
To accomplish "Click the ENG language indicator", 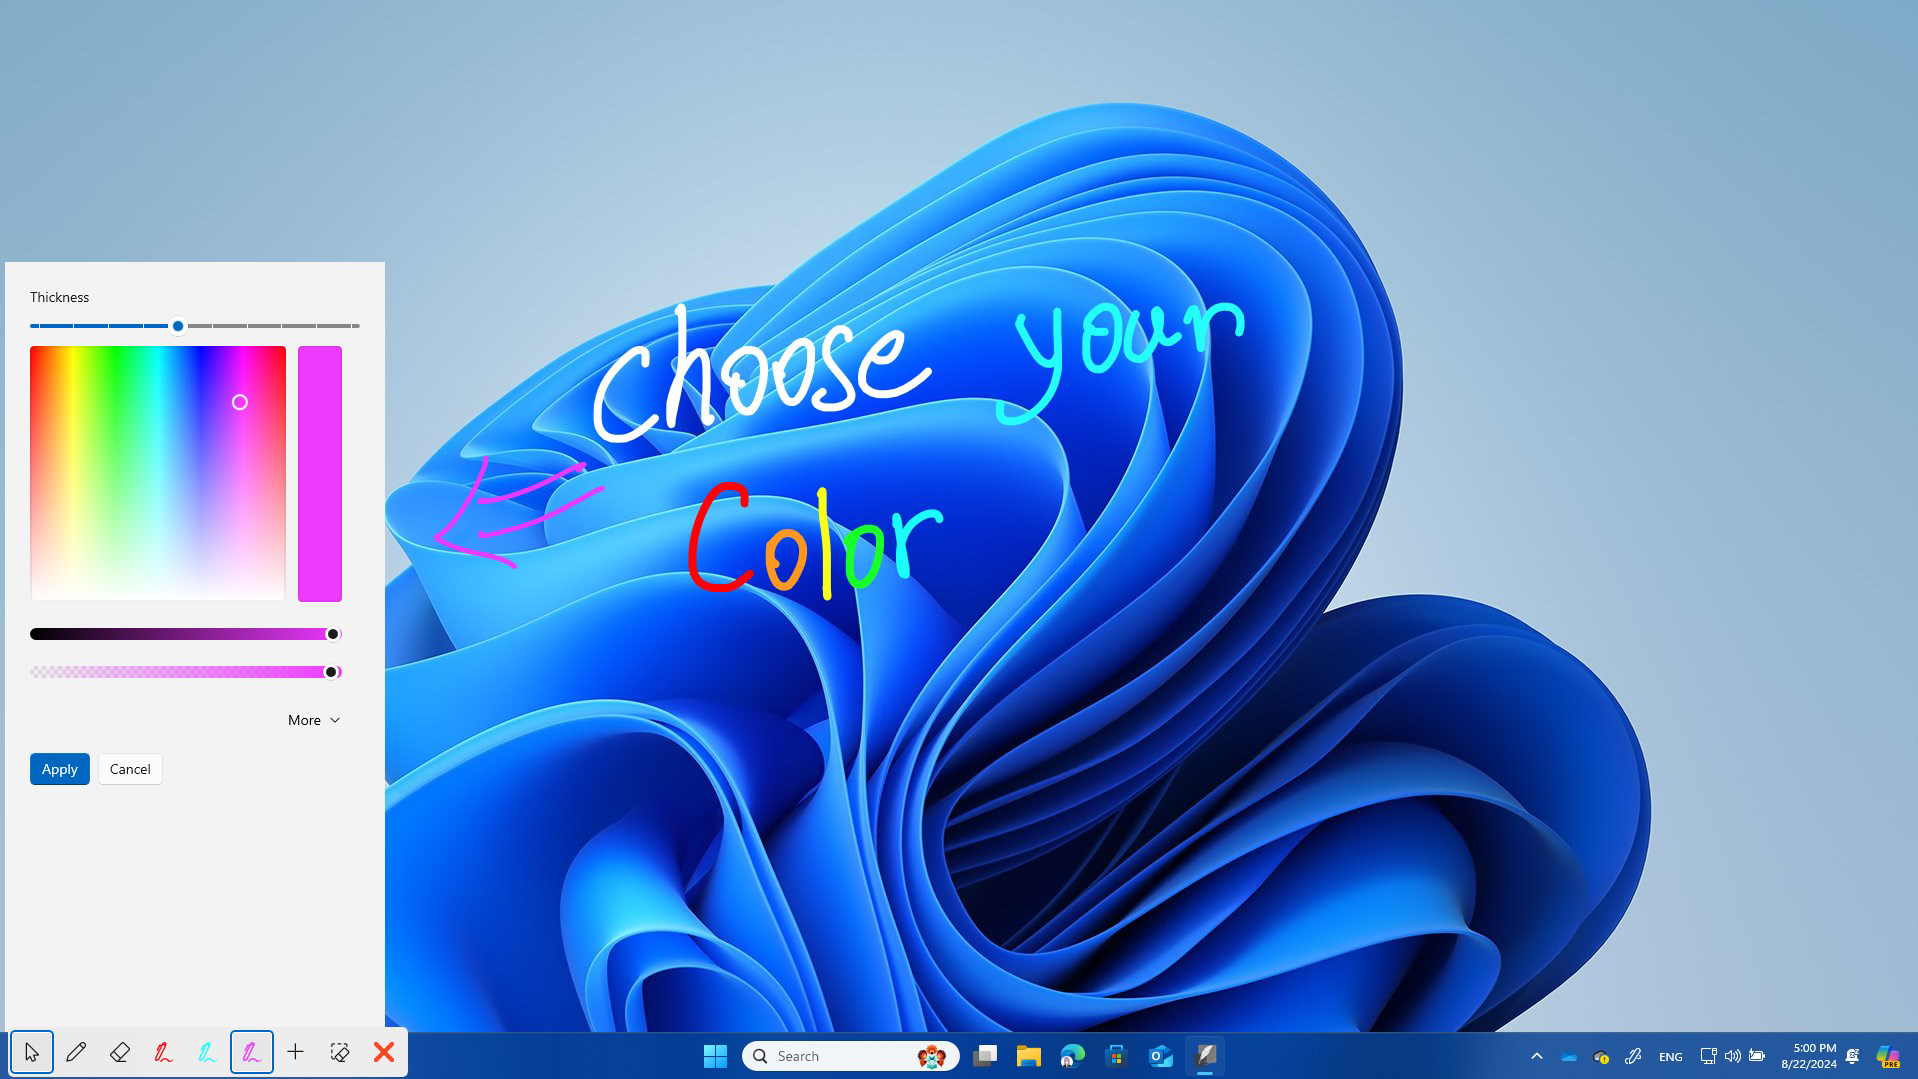I will pos(1670,1057).
